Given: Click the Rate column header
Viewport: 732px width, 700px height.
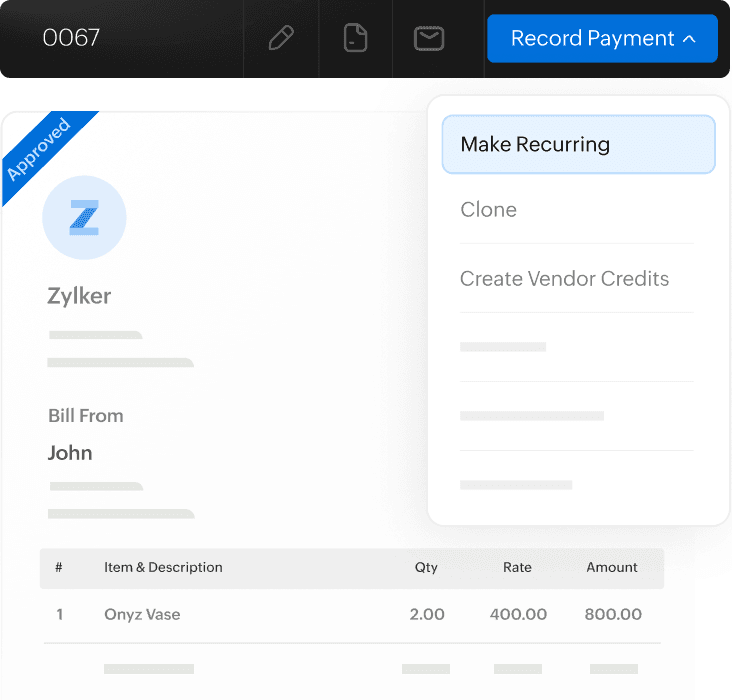Looking at the screenshot, I should [517, 567].
